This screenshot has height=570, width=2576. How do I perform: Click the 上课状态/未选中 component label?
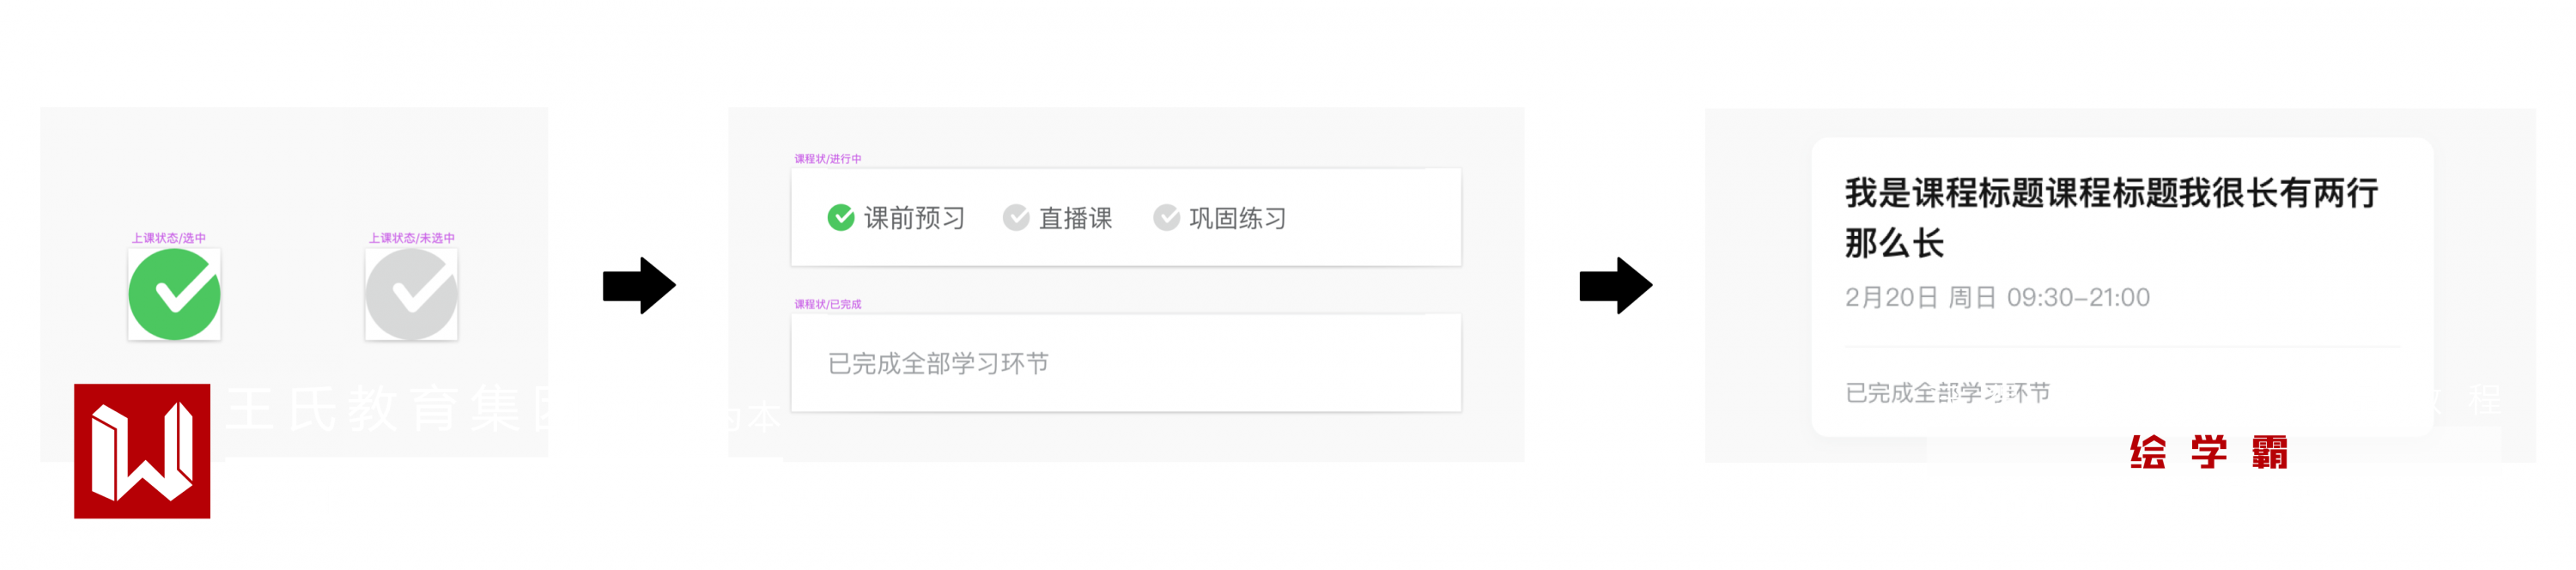pos(411,238)
